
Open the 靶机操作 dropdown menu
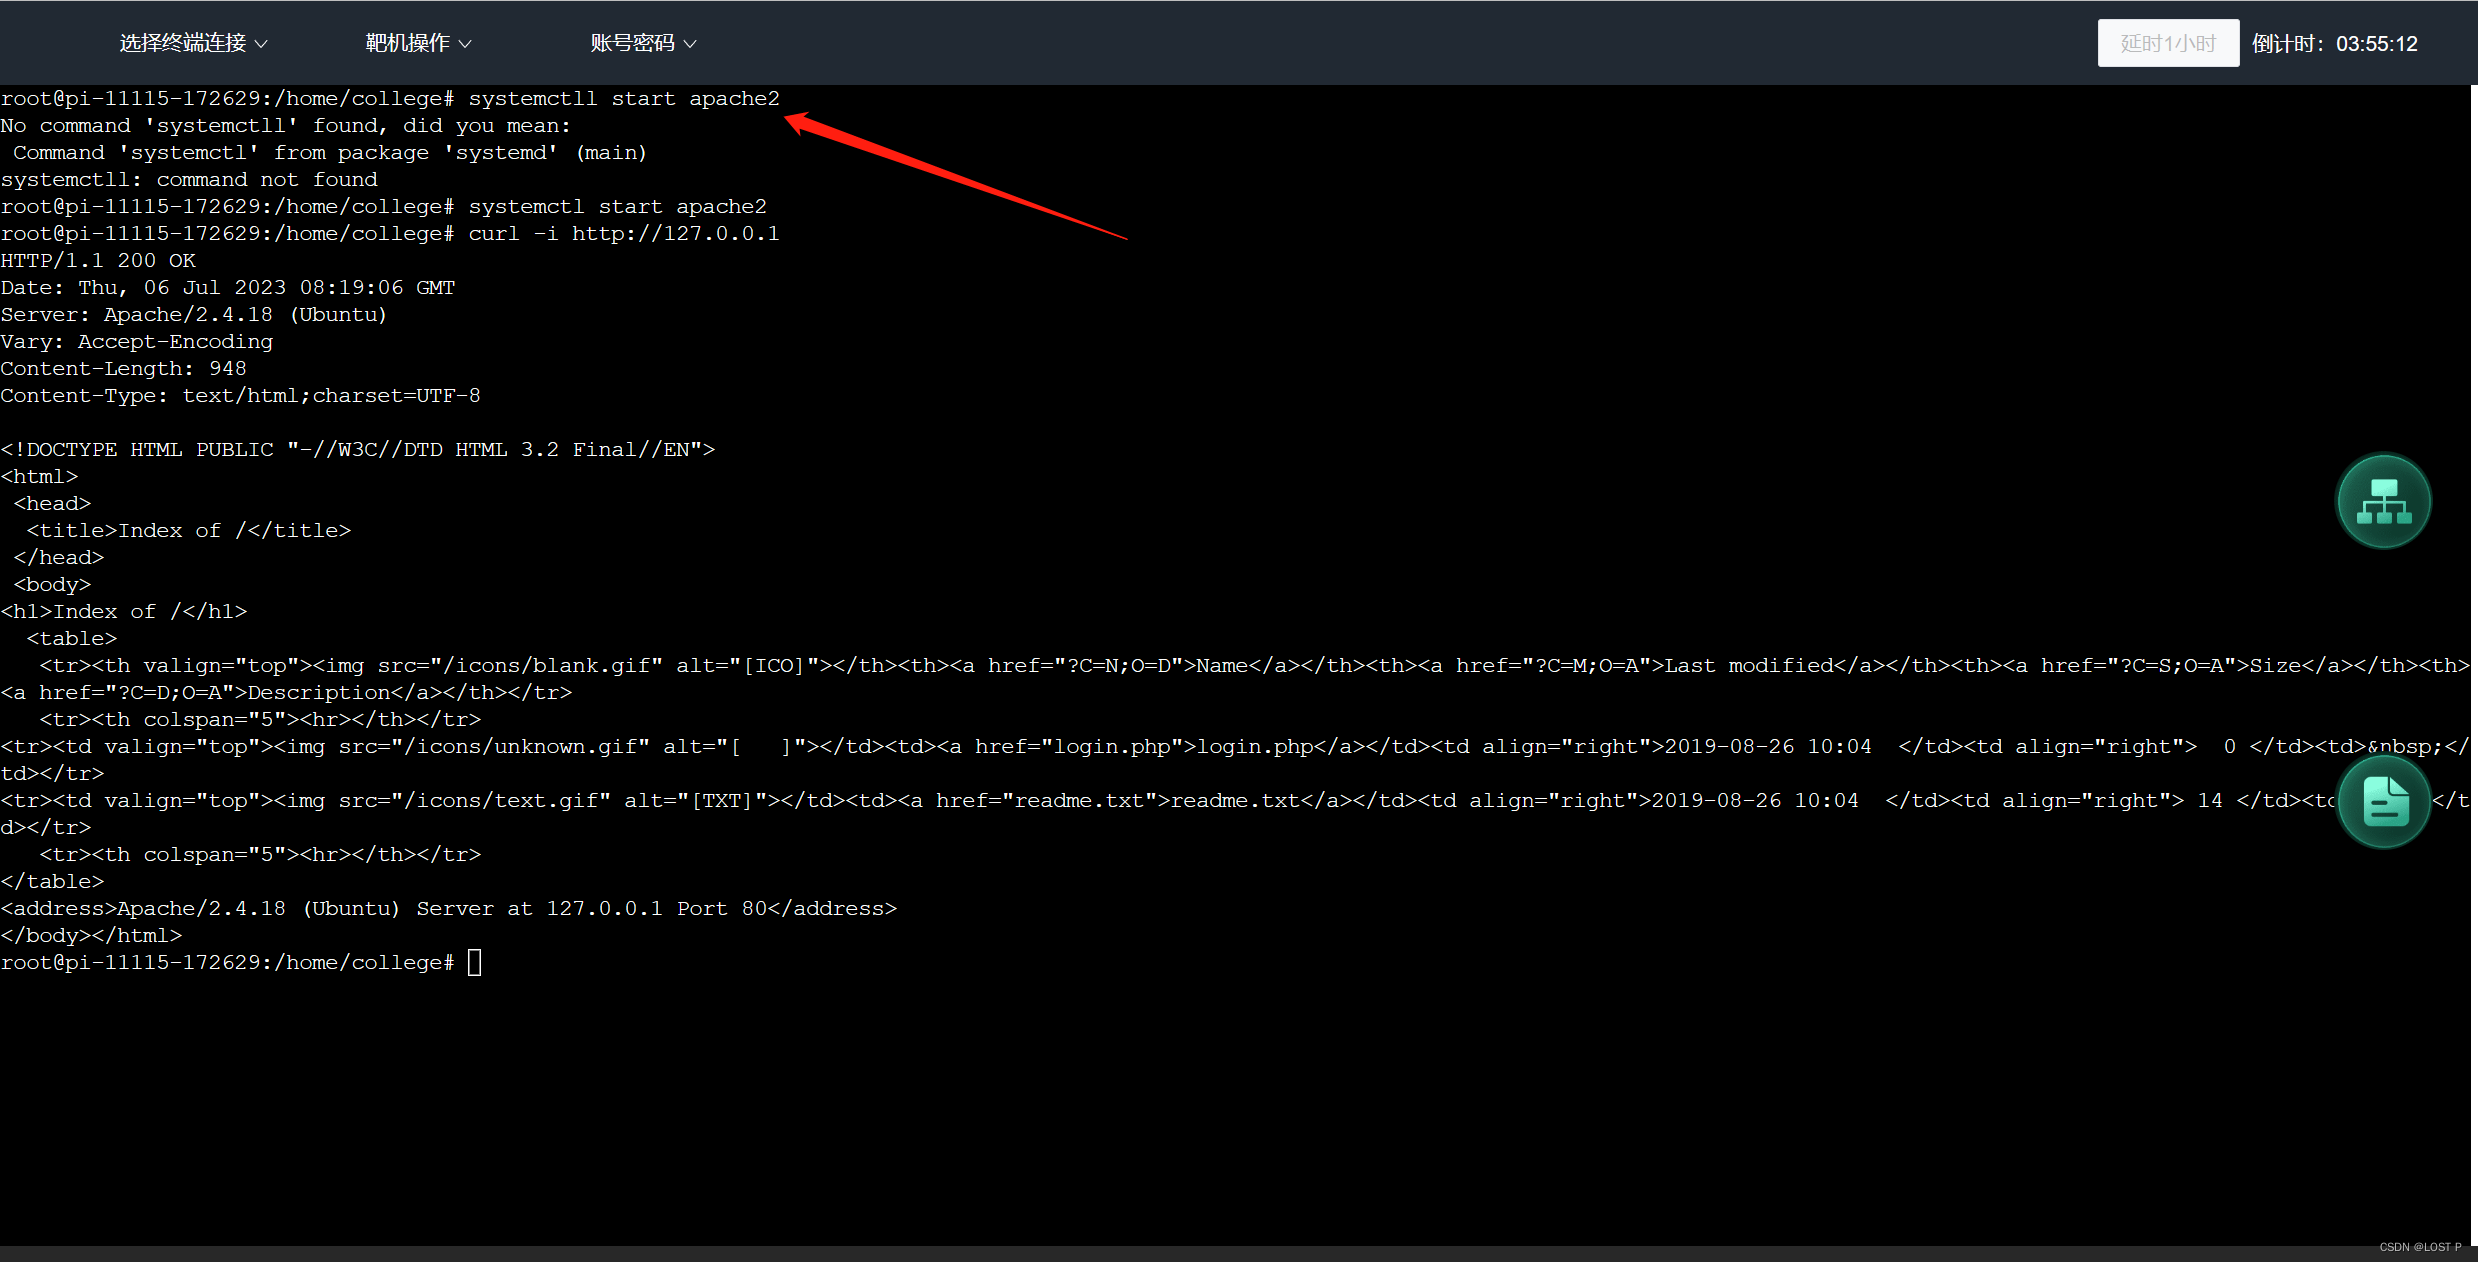click(x=417, y=43)
